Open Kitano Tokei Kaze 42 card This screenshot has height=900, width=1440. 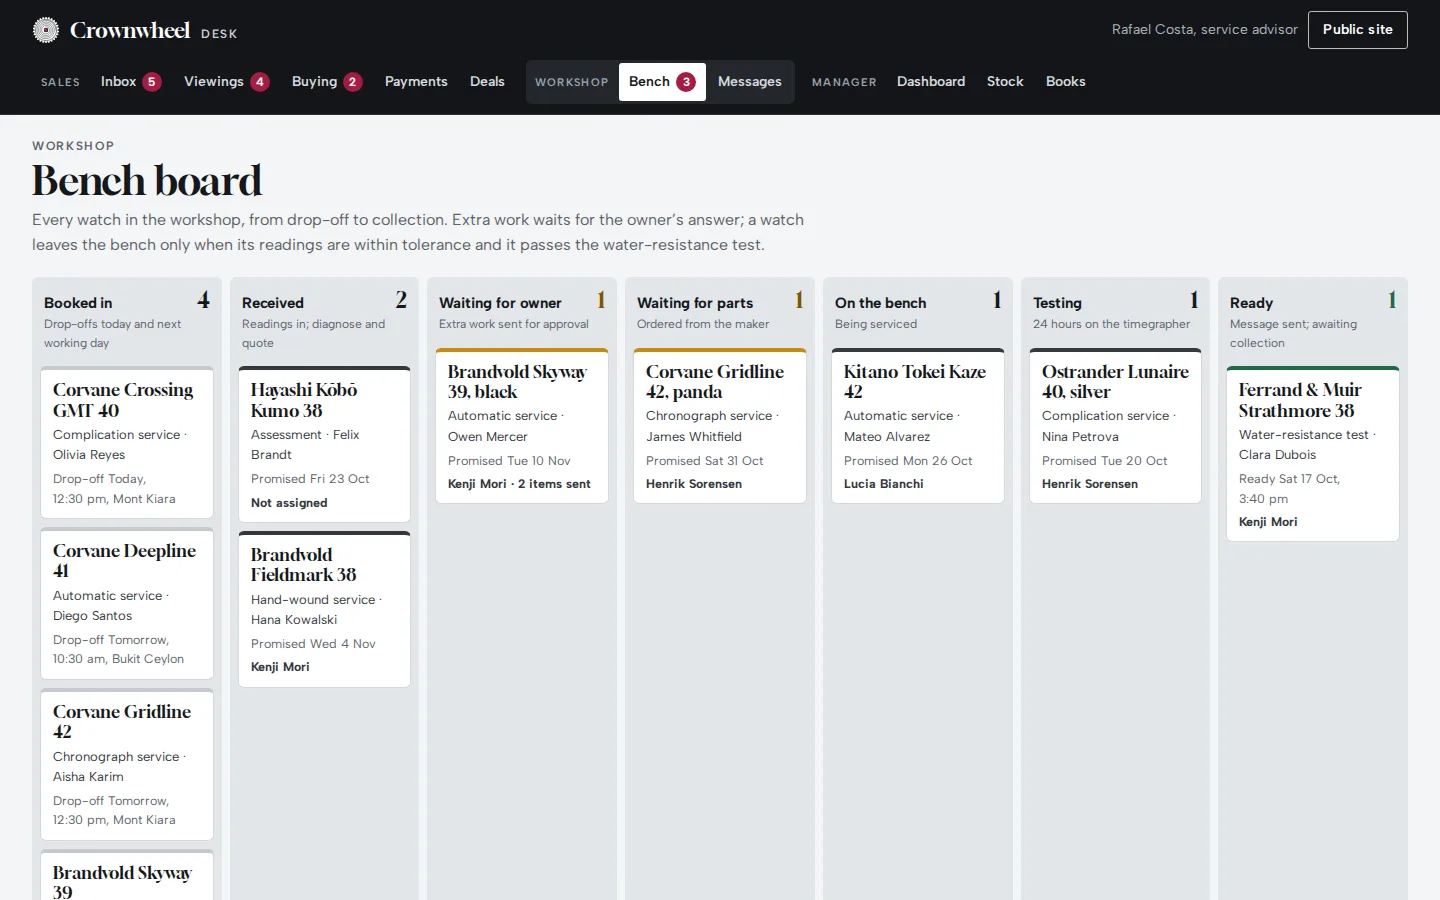[x=918, y=425]
